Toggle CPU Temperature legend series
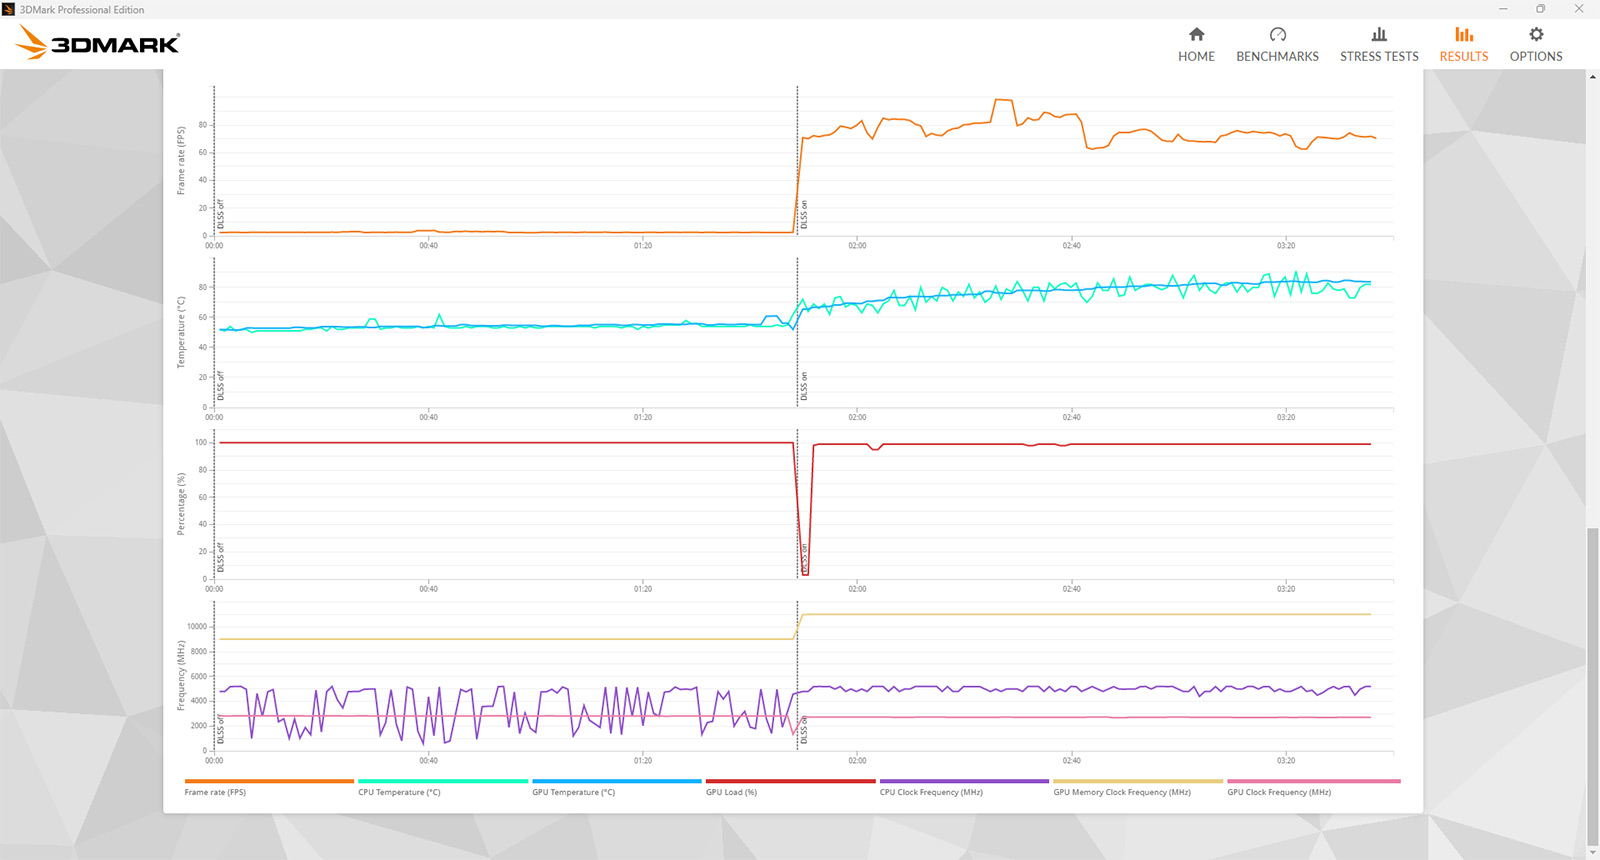Screen dimensions: 1600x860 399,792
